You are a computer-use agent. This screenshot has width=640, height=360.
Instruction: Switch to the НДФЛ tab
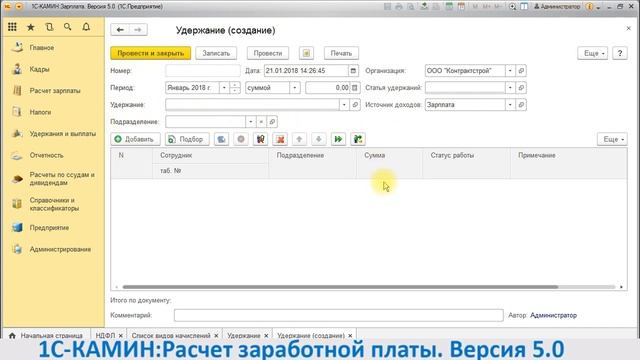105,335
